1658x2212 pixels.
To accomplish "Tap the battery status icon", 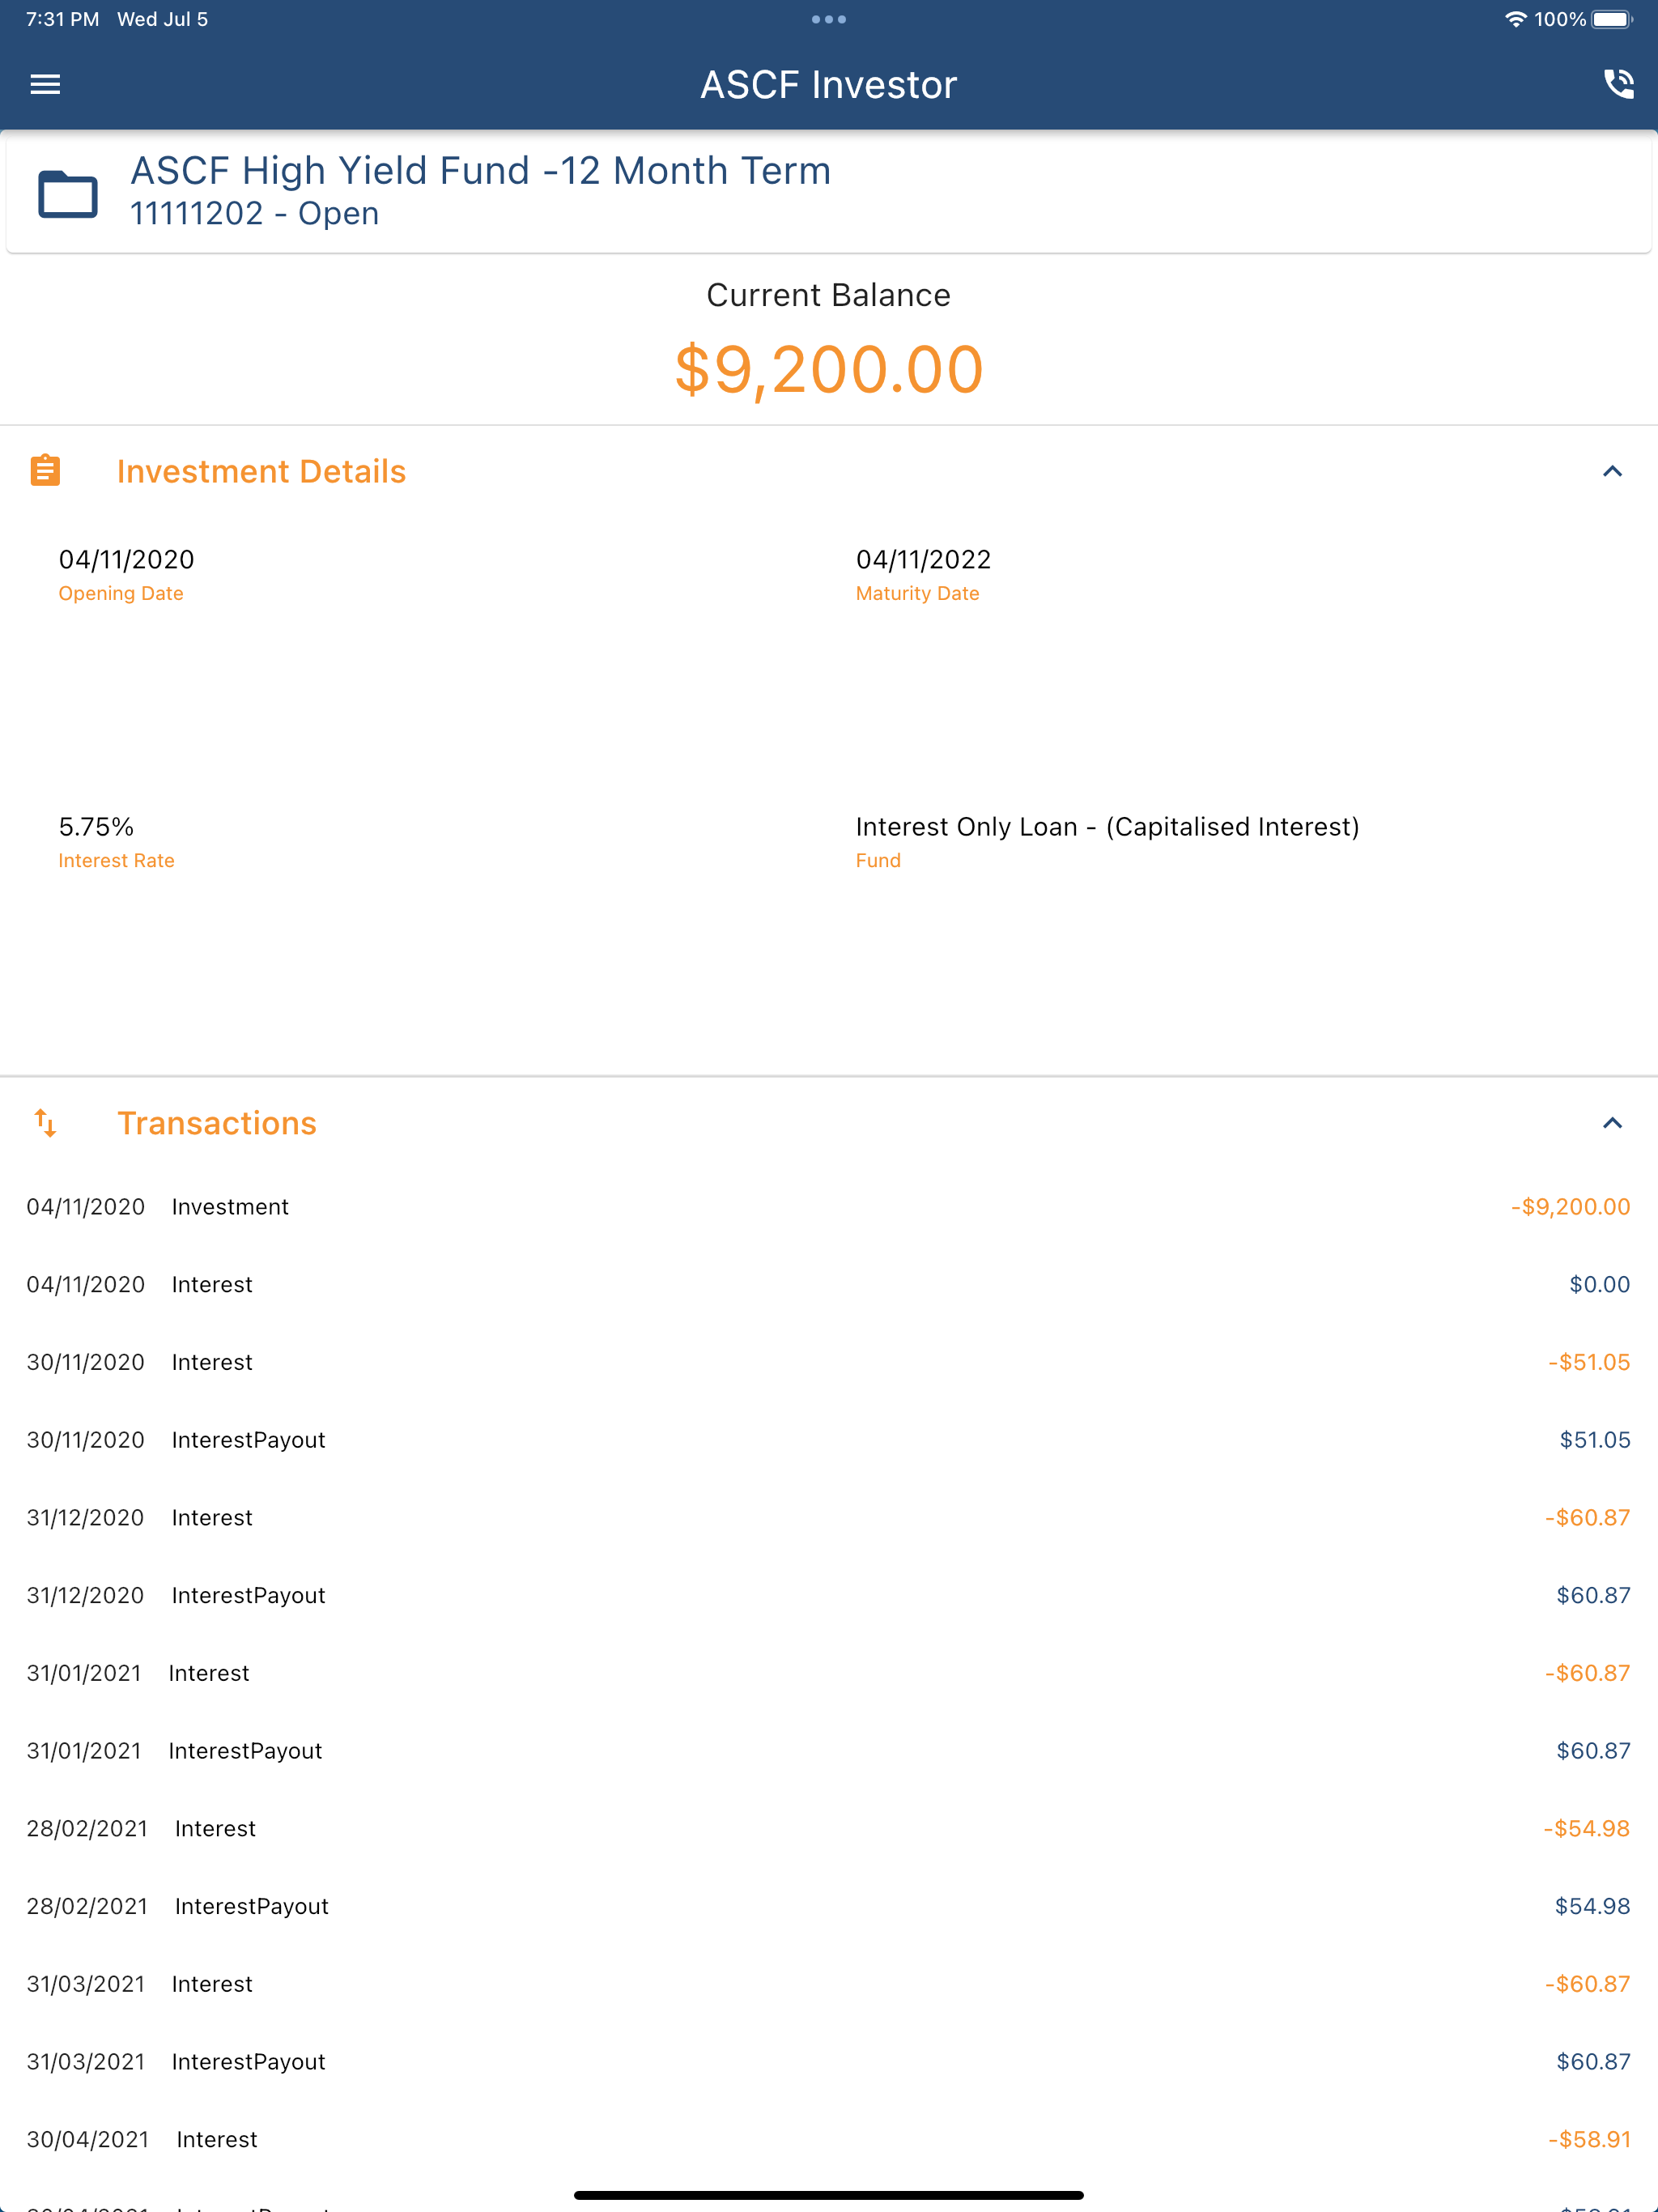I will 1612,19.
